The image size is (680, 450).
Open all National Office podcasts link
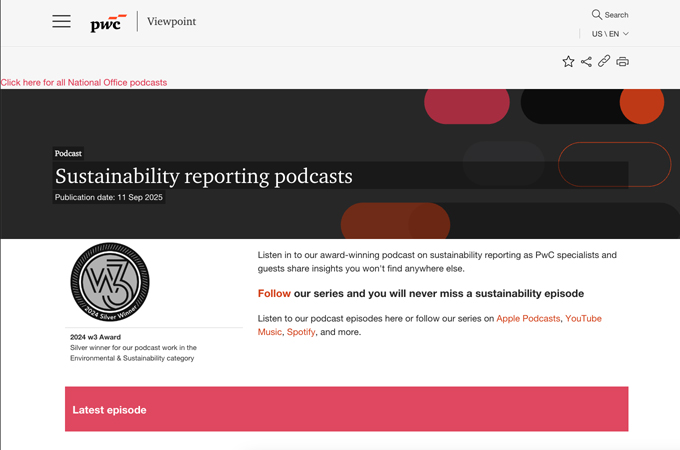[x=84, y=82]
